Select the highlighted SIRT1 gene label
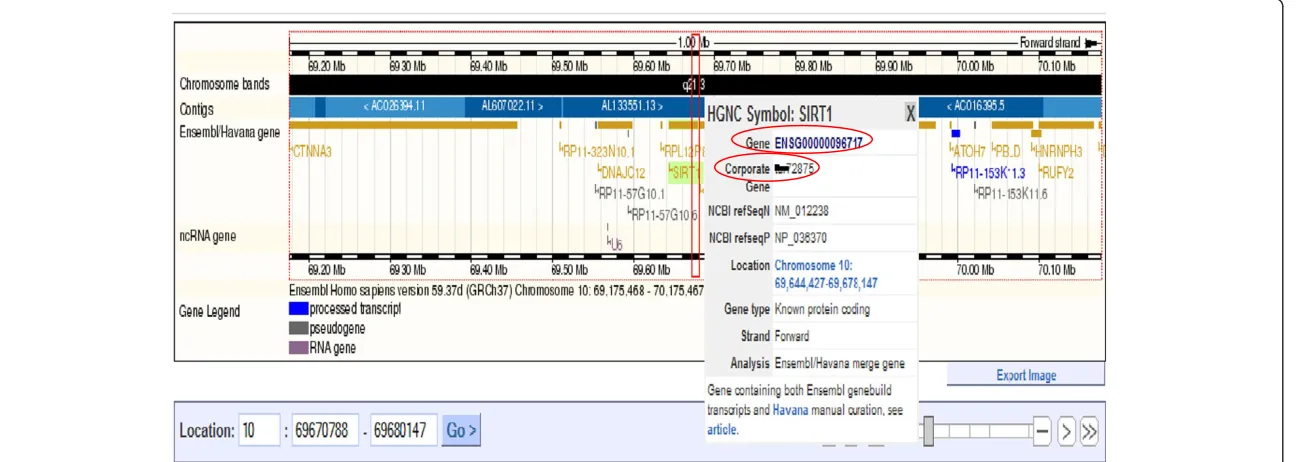The height and width of the screenshot is (462, 1302). click(x=685, y=172)
